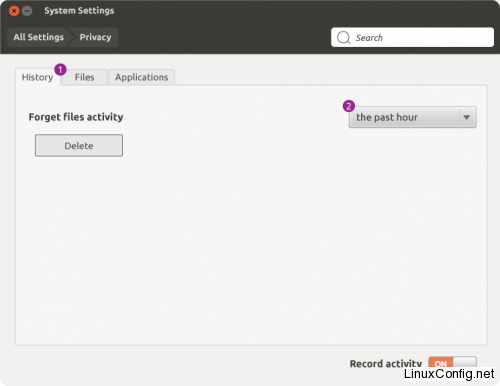500x386 pixels.
Task: Close the System Settings window
Action: tap(14, 11)
